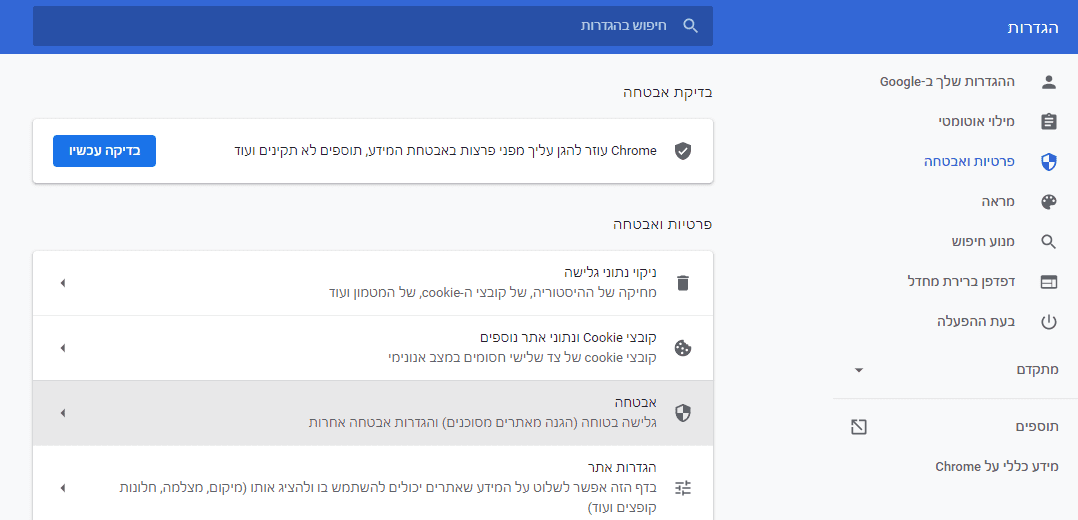Click the palette appearance icon in sidebar
1078x520 pixels.
point(1048,201)
